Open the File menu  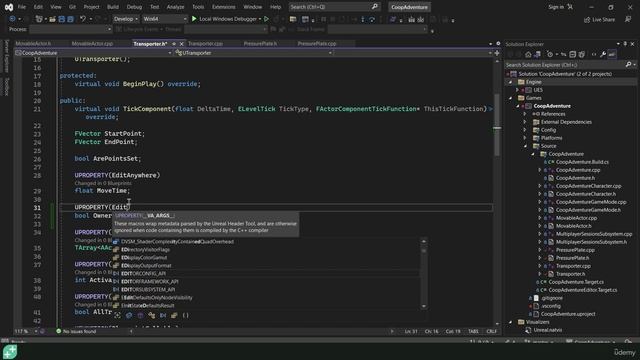pos(21,7)
